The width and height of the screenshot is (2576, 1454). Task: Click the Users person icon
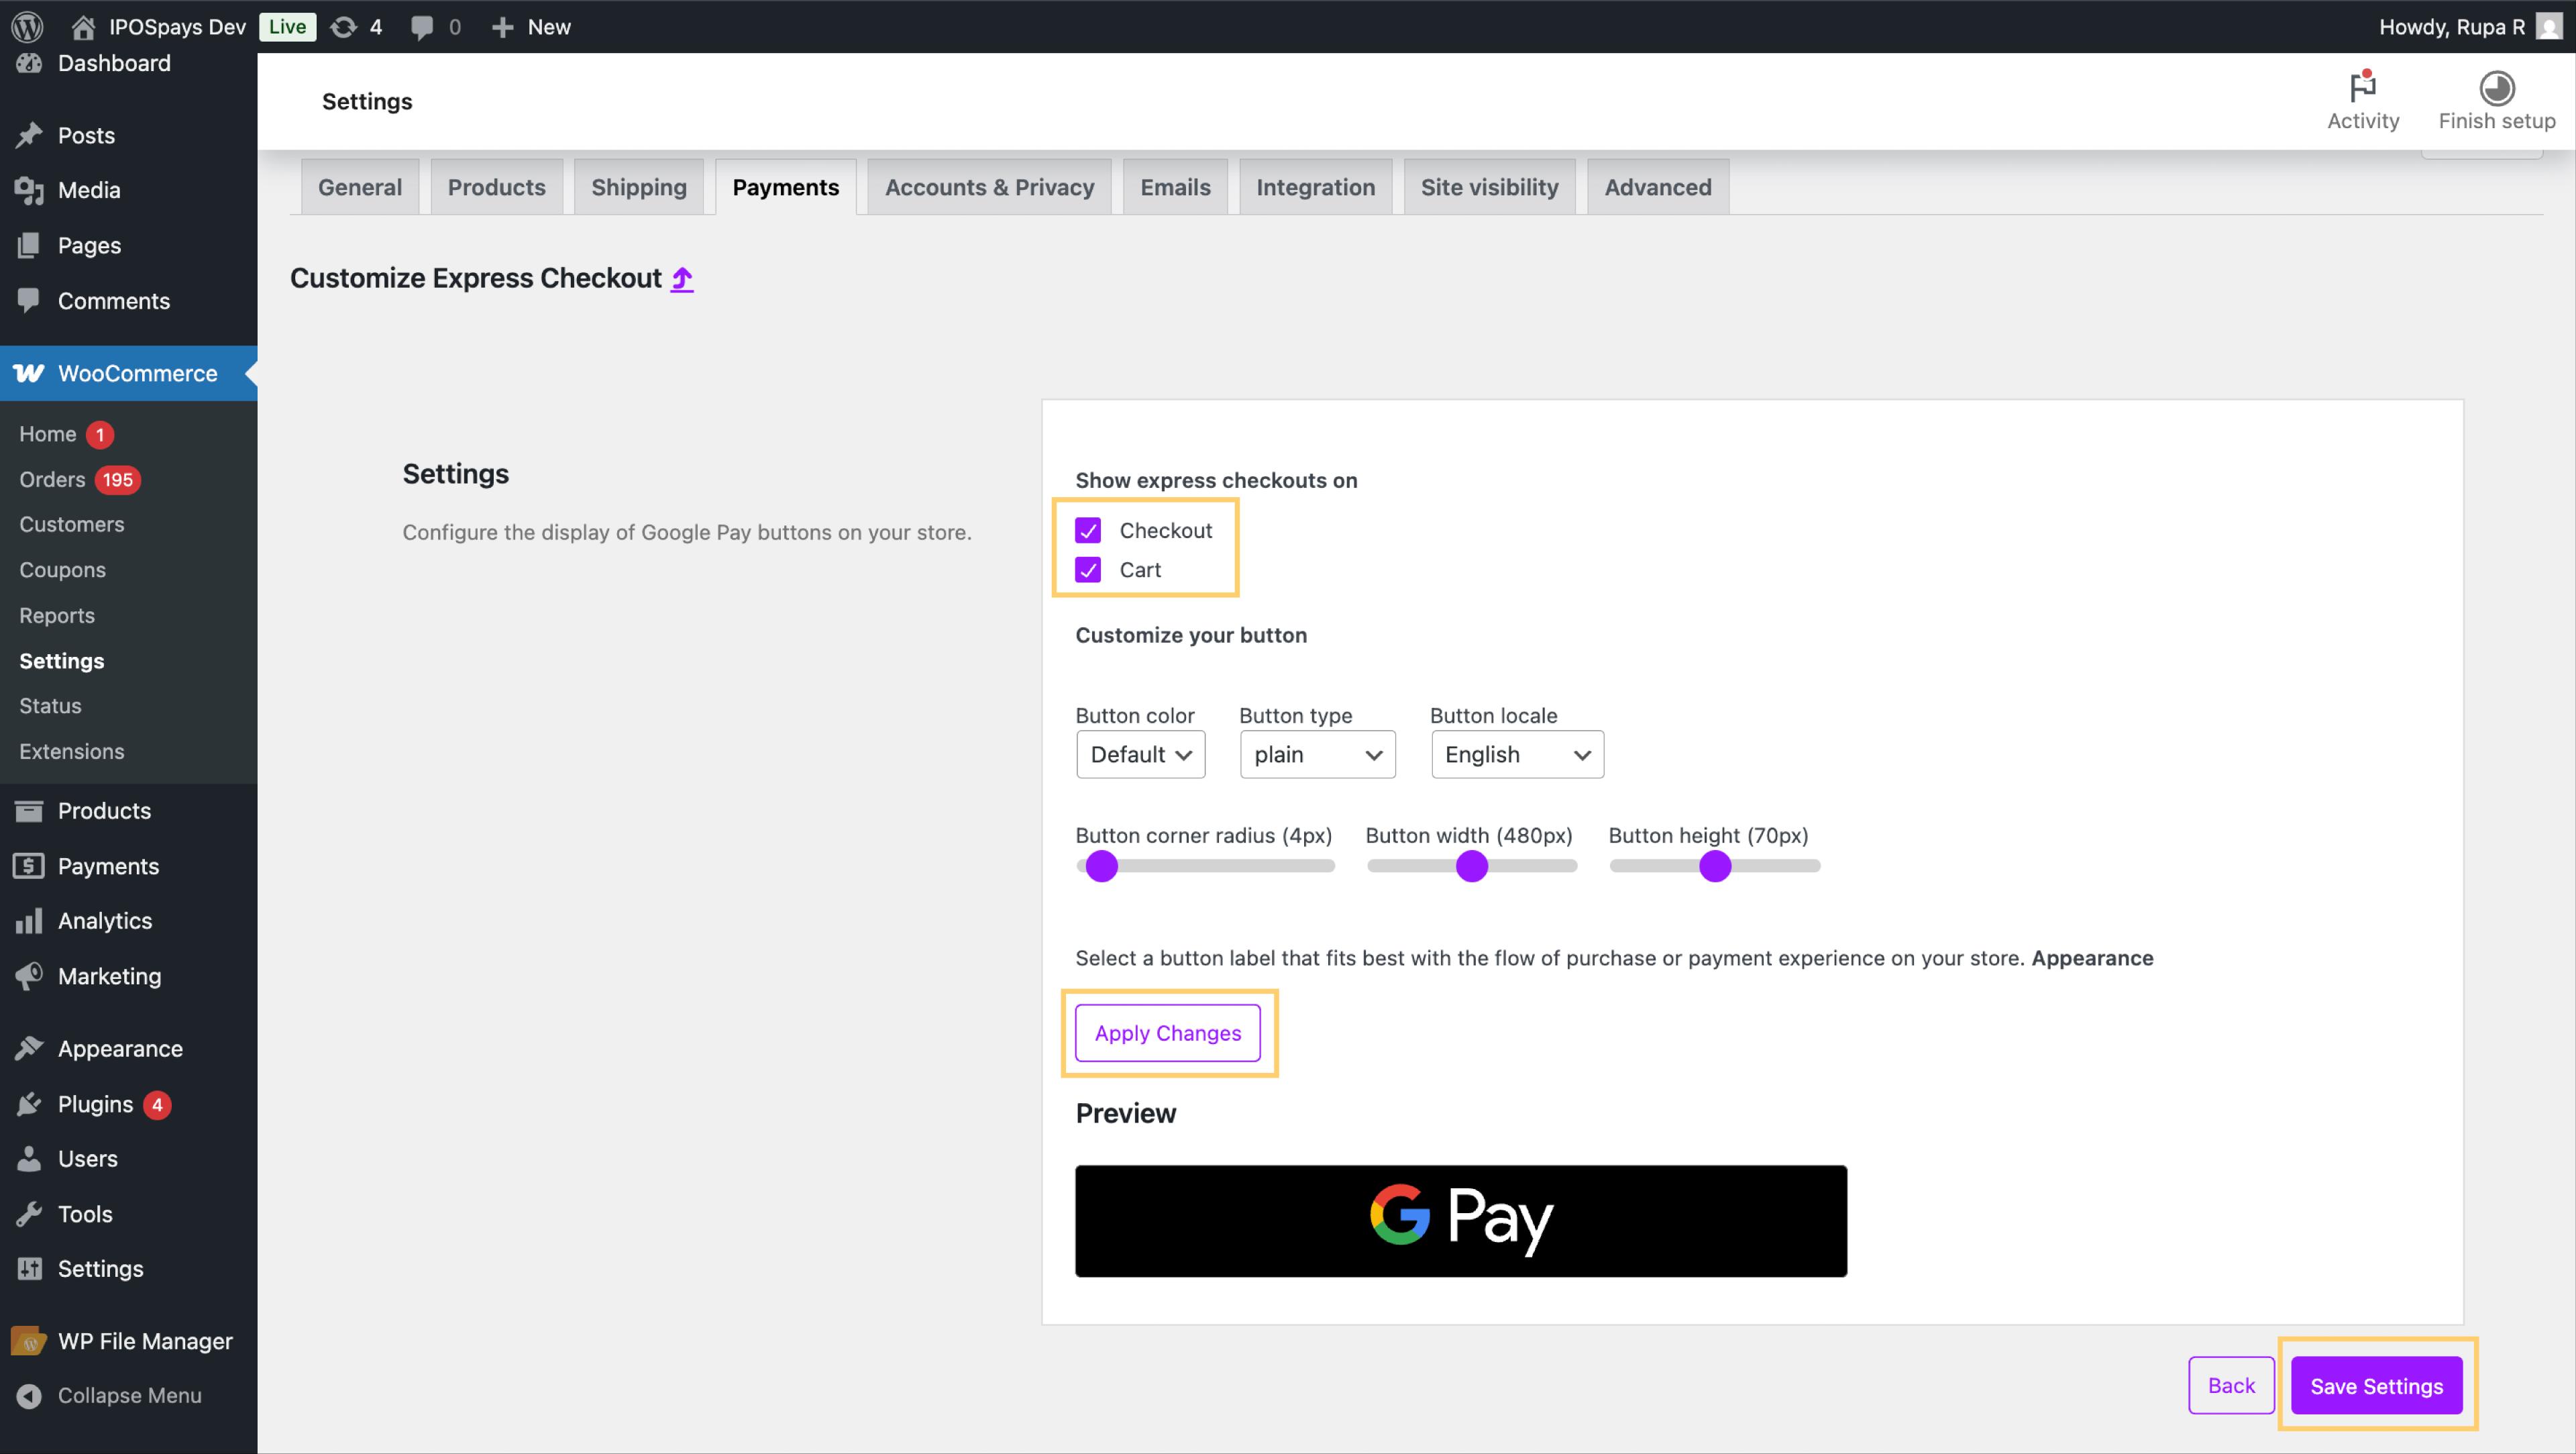pyautogui.click(x=29, y=1158)
